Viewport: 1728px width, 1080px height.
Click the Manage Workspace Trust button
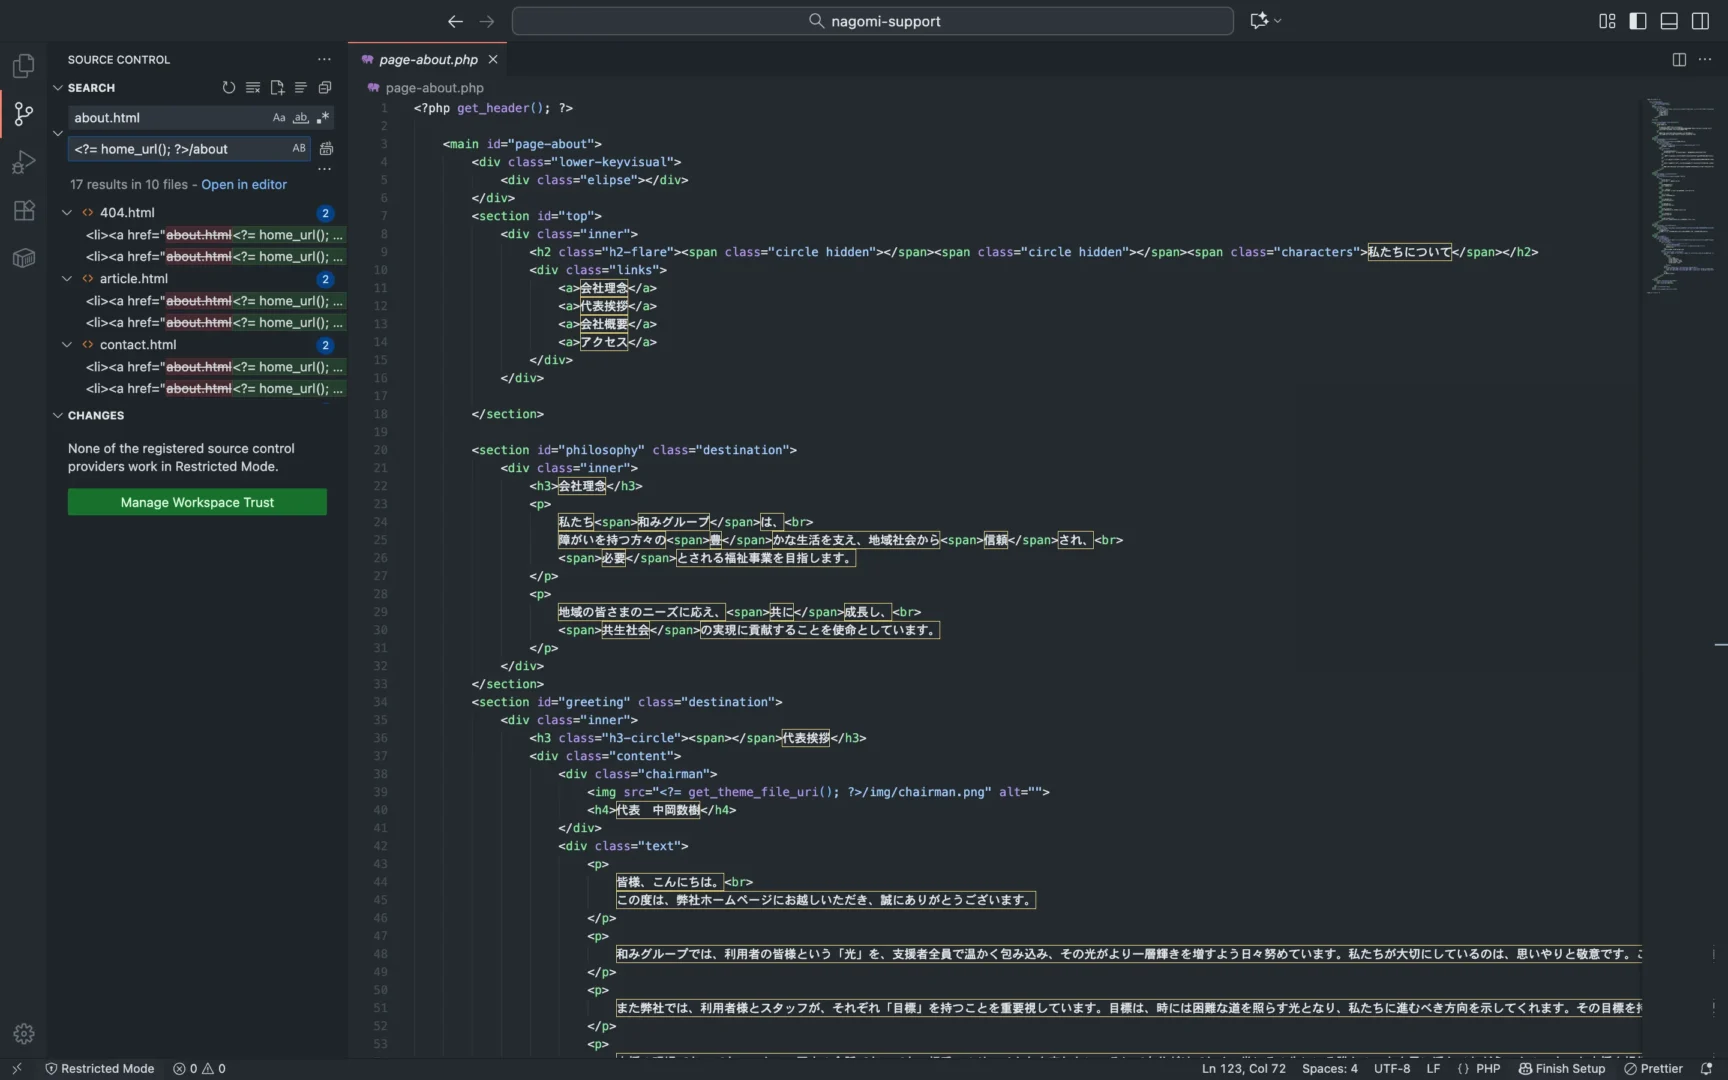(x=197, y=502)
